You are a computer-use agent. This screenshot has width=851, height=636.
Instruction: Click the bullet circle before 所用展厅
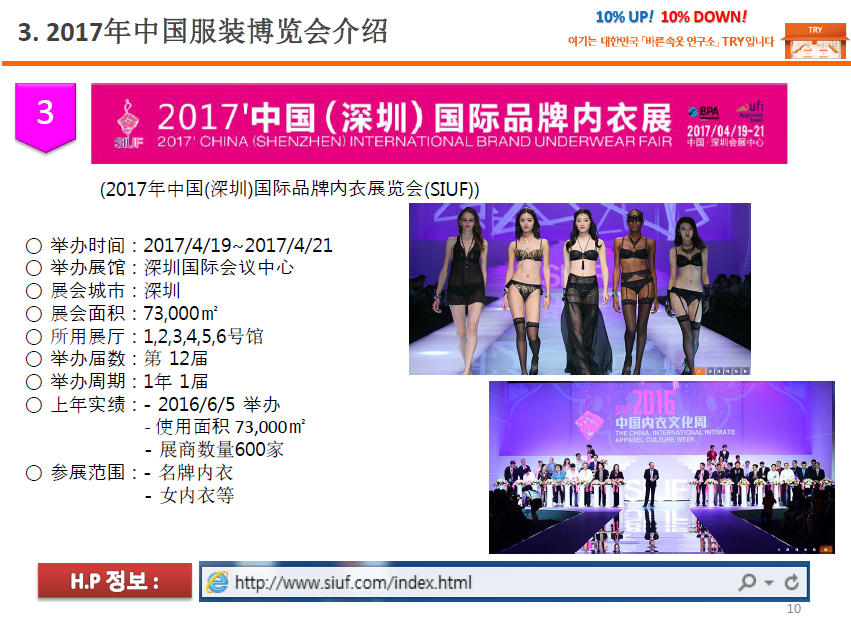pyautogui.click(x=34, y=336)
